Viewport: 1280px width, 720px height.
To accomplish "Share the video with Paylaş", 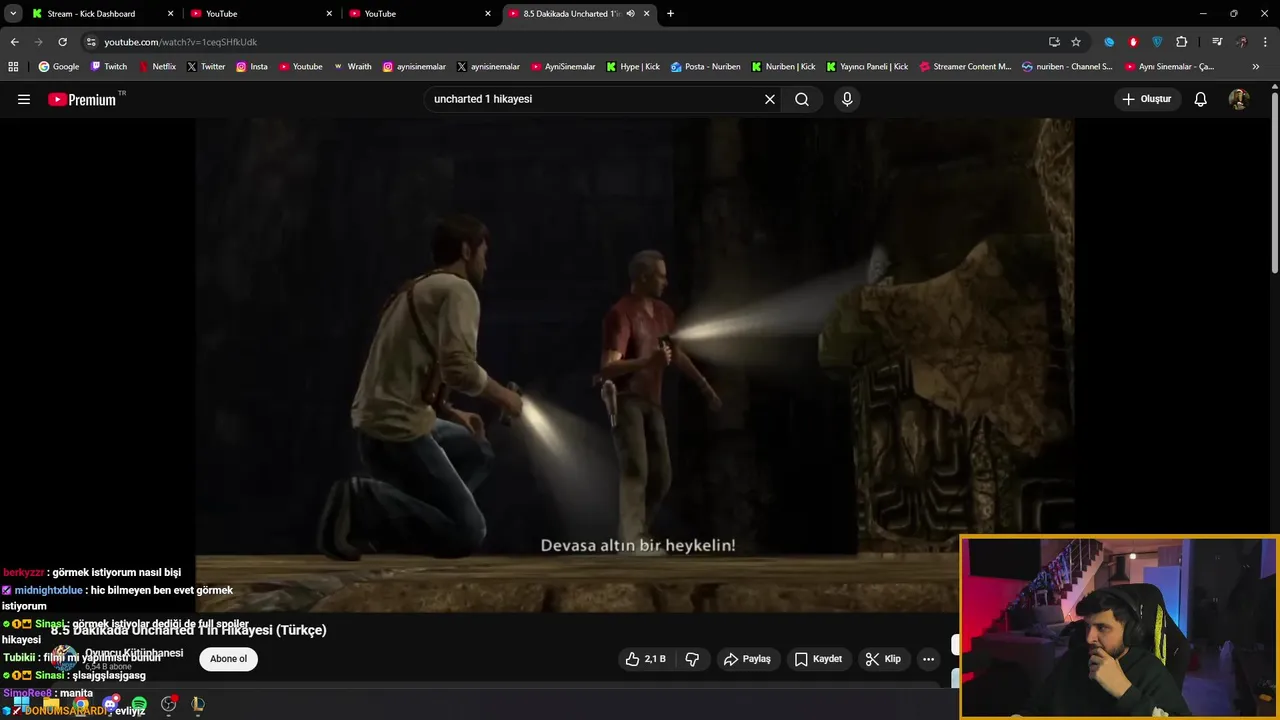I will click(x=748, y=659).
